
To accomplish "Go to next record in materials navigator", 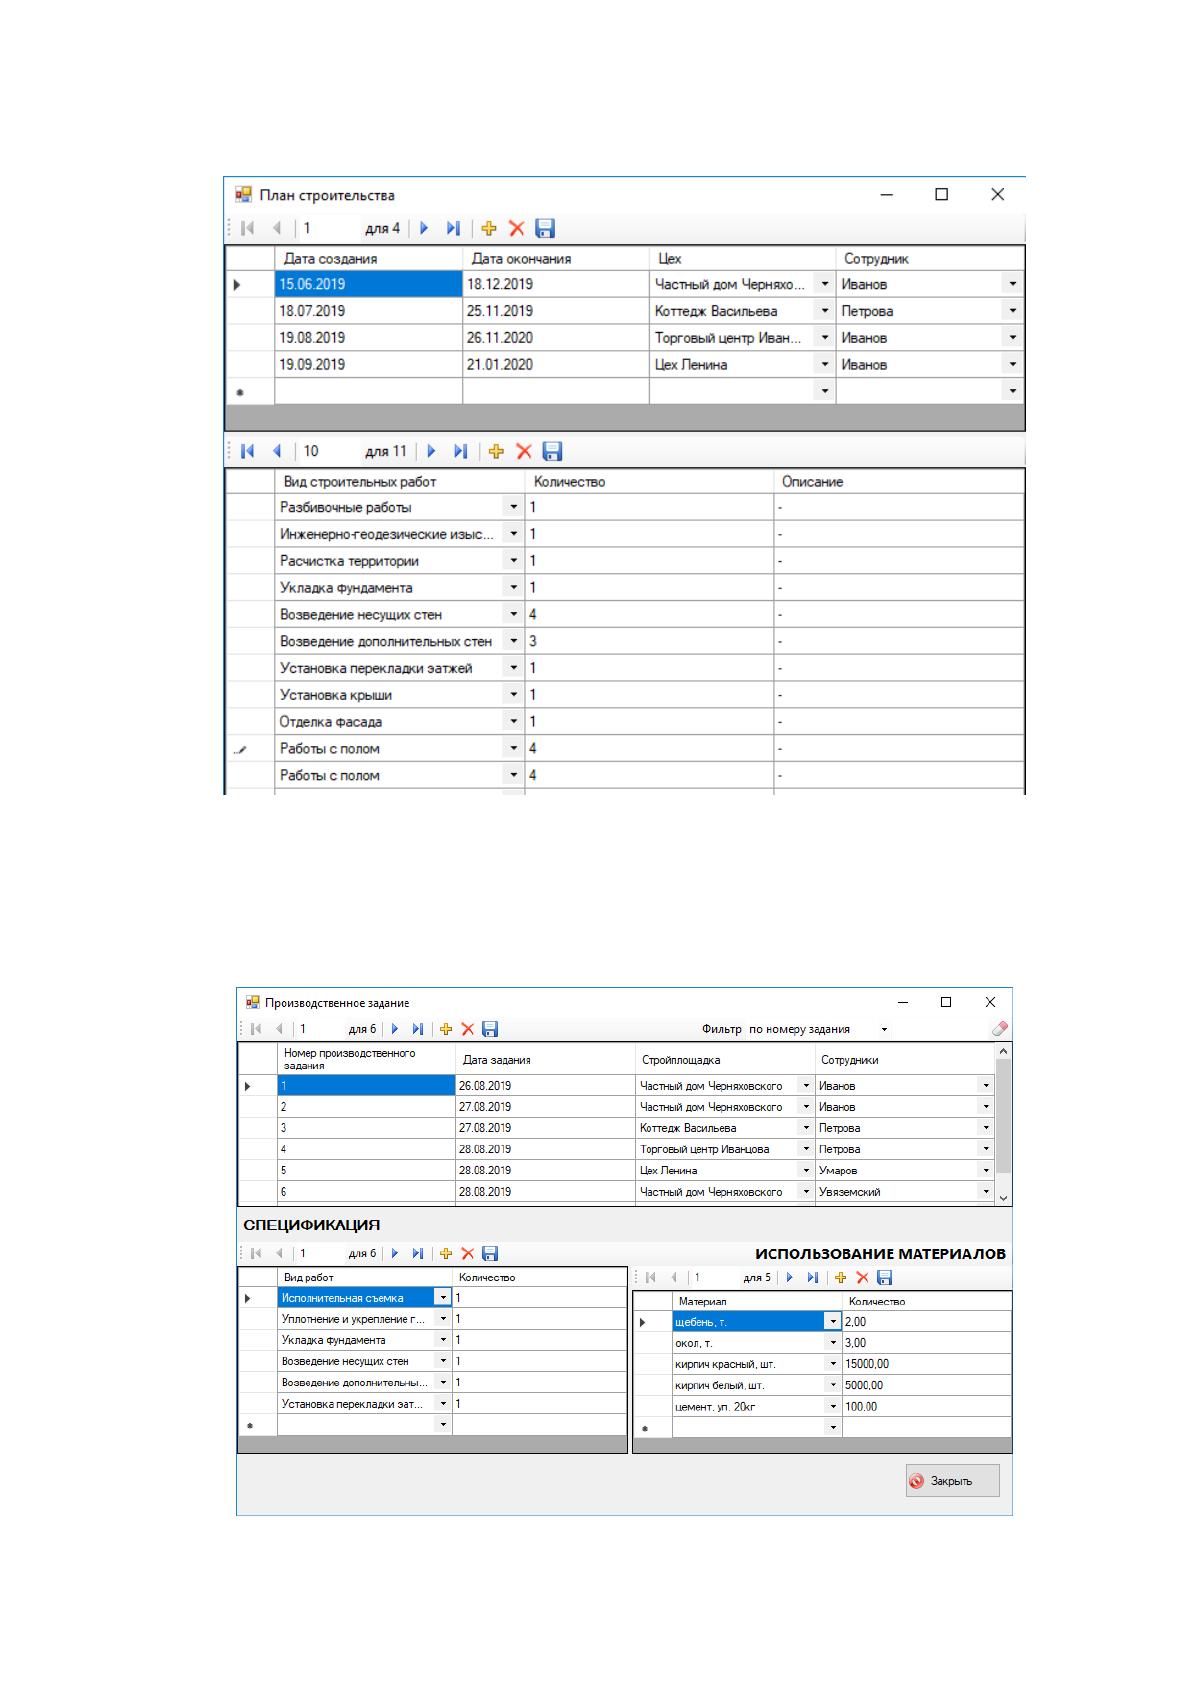I will tap(790, 1277).
